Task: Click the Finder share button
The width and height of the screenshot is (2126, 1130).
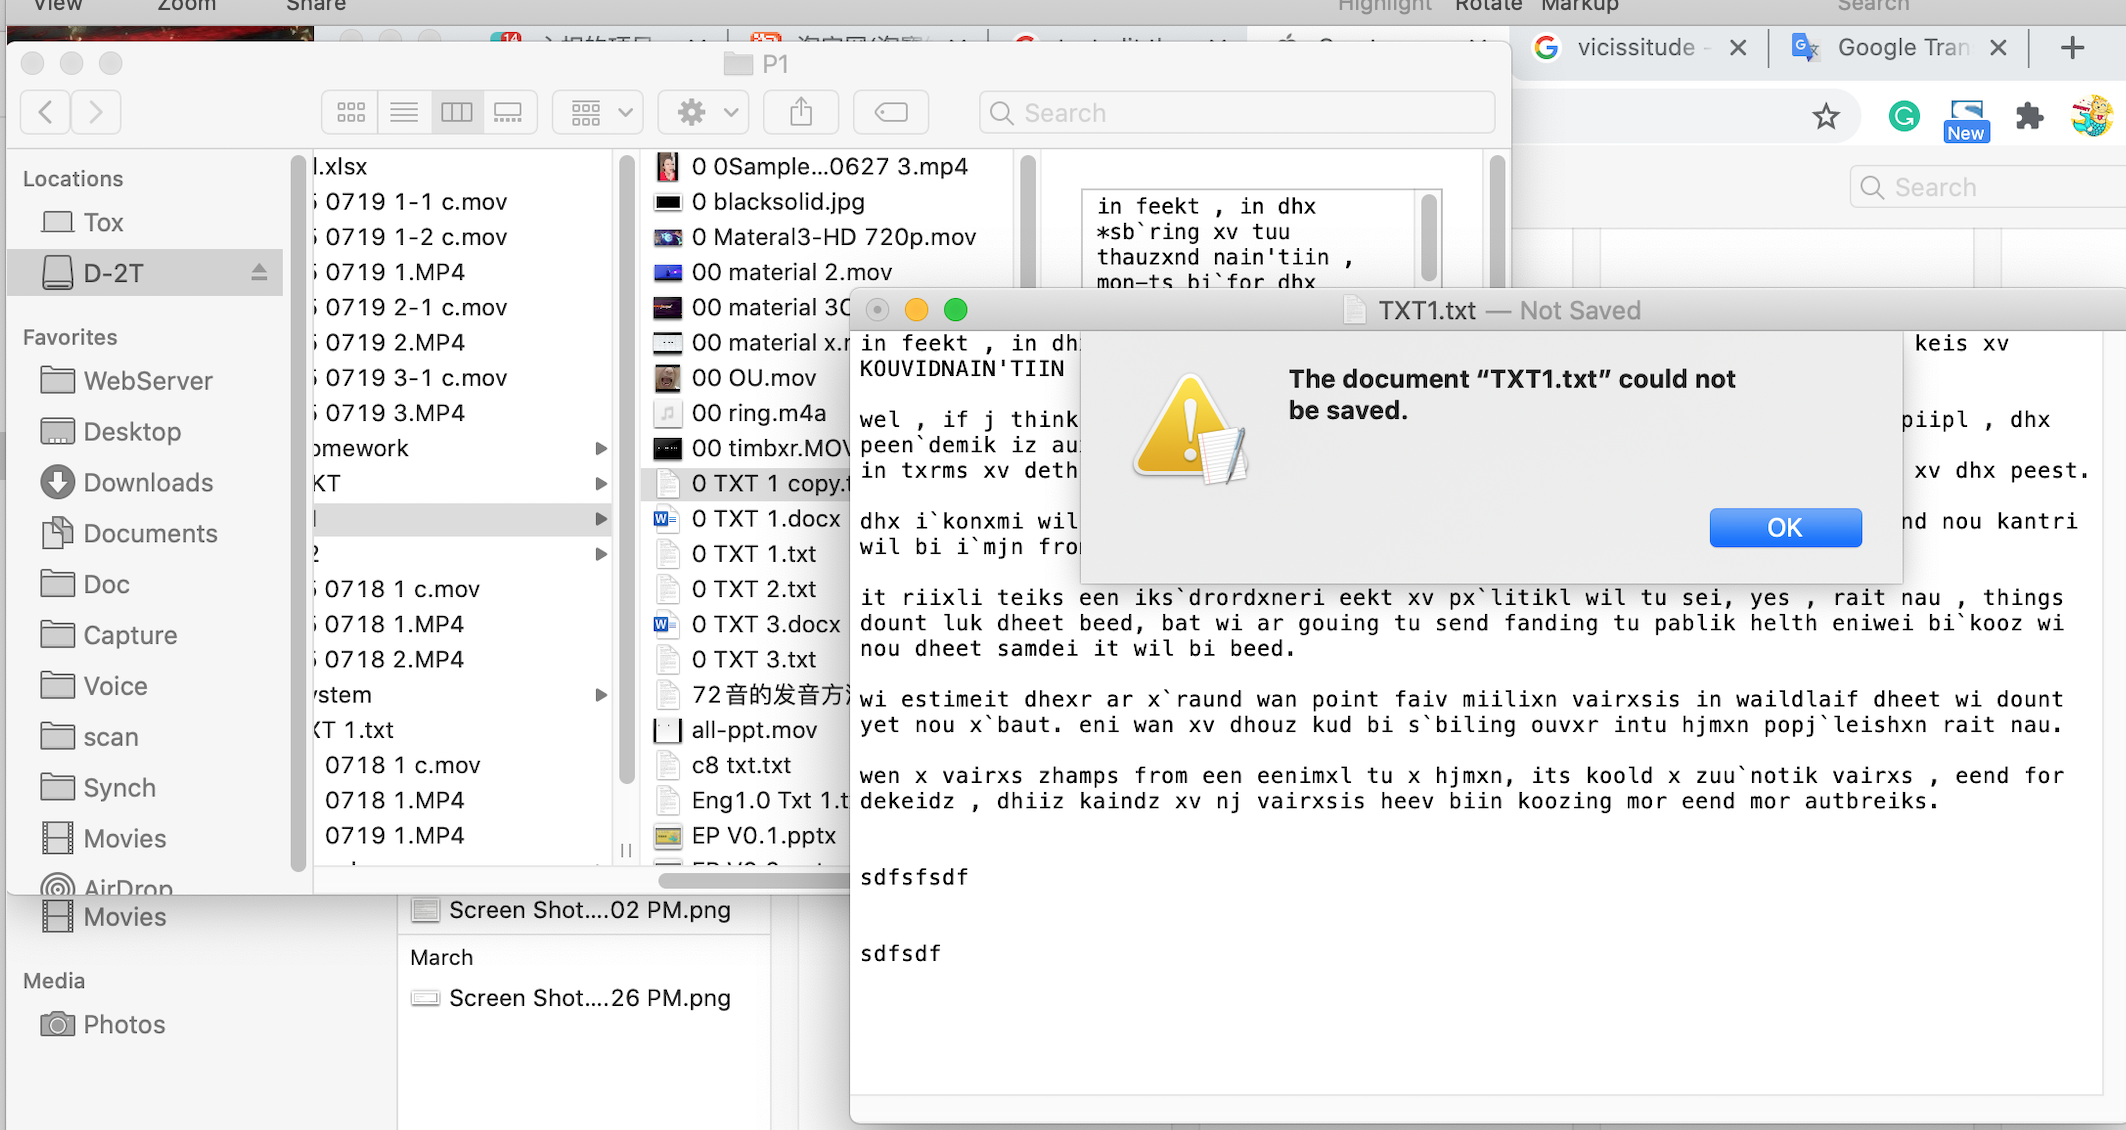Action: pyautogui.click(x=801, y=113)
